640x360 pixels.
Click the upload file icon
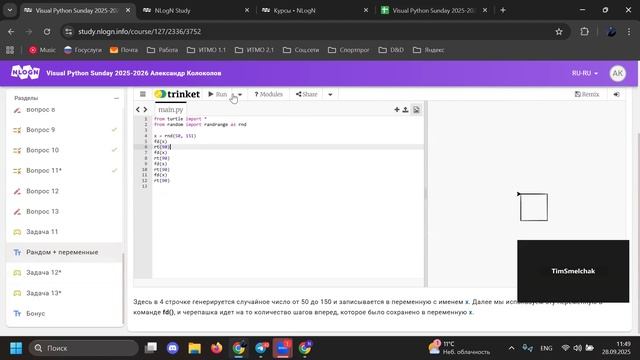point(405,109)
